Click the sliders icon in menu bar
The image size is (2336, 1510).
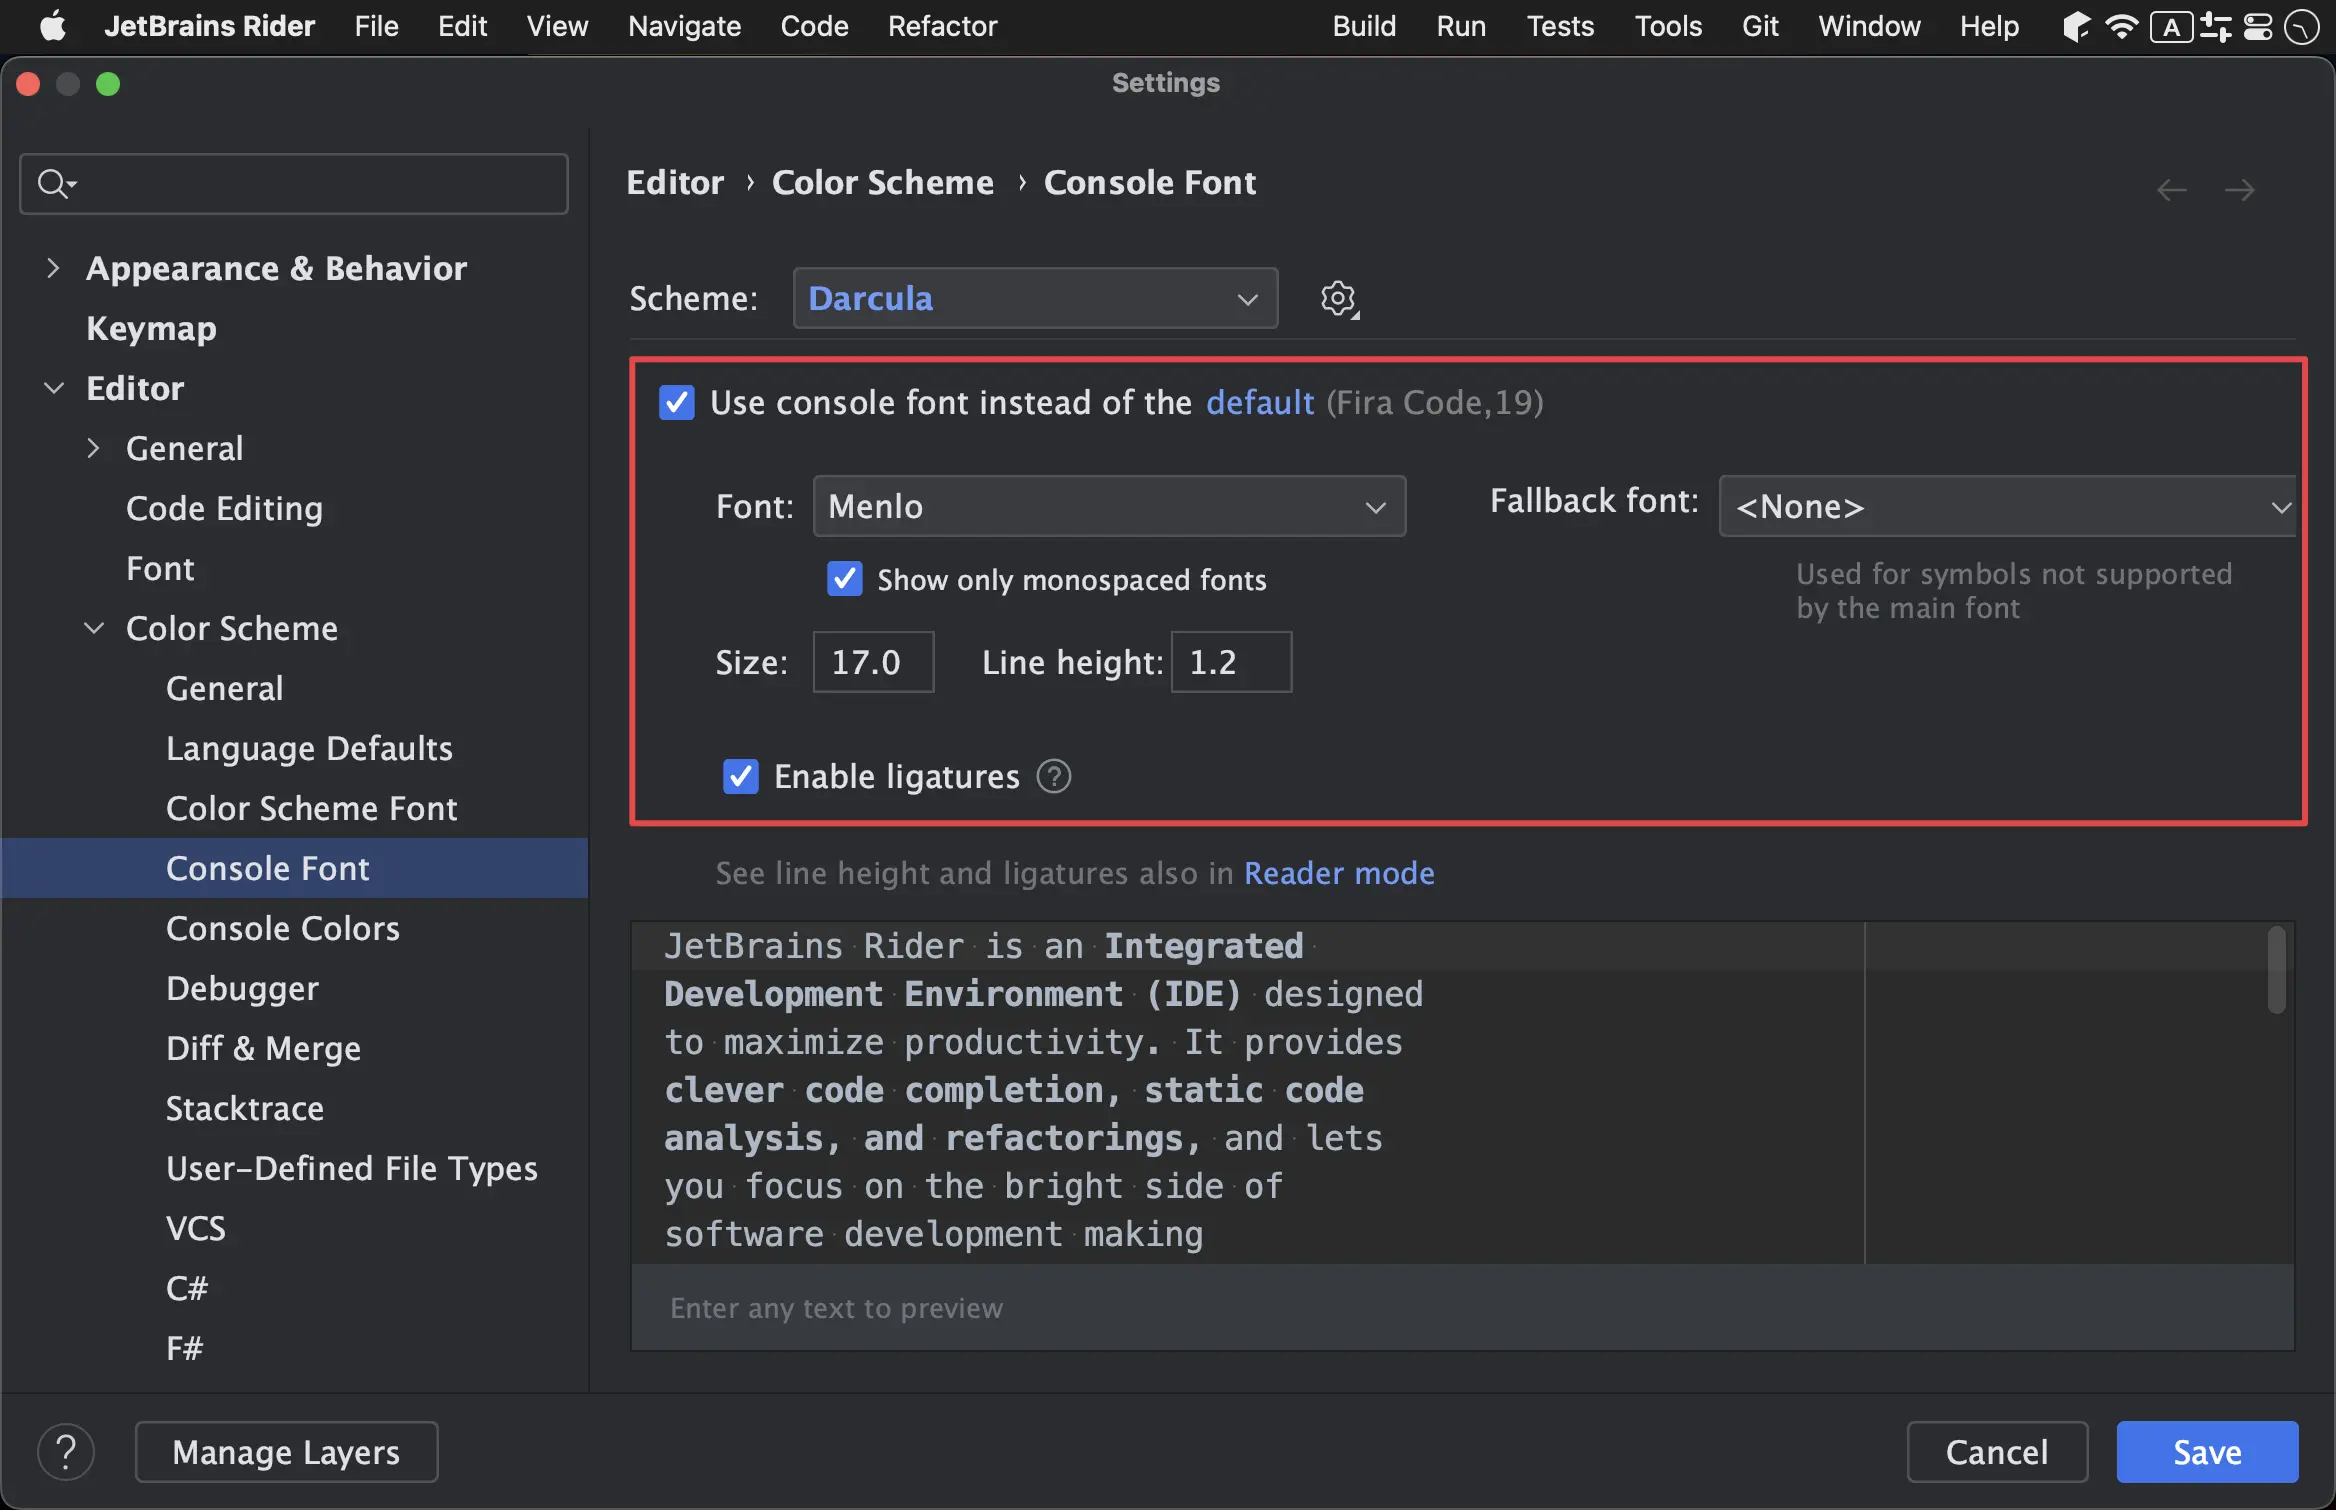(x=2216, y=26)
